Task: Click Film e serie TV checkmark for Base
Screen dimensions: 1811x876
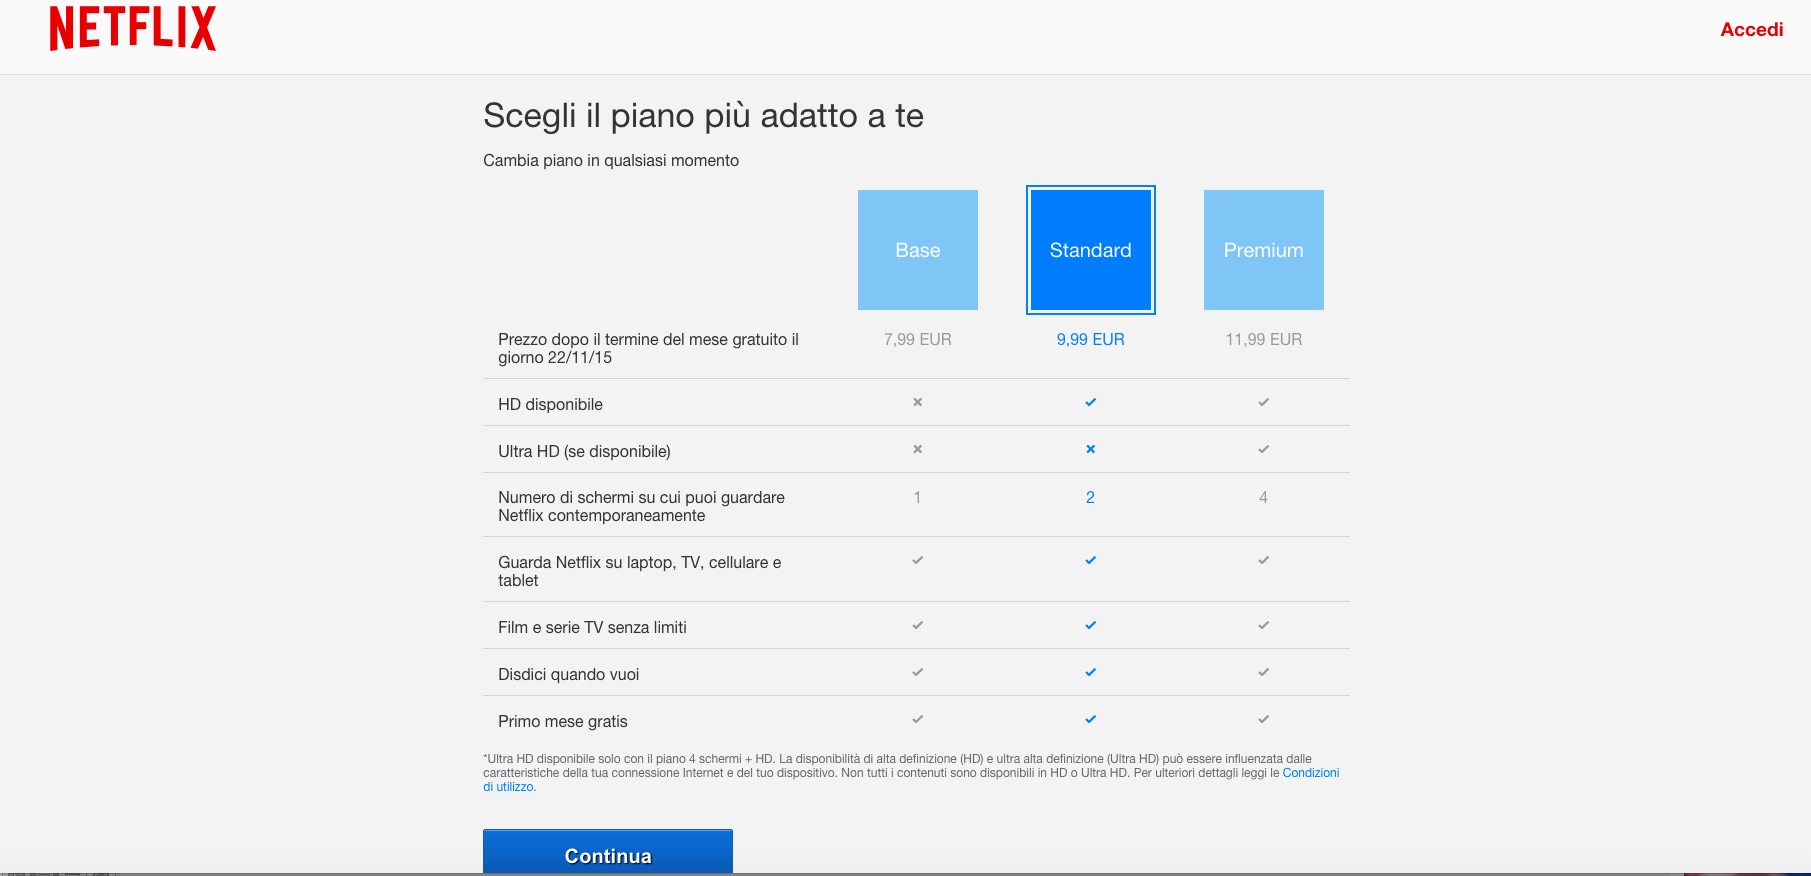Action: (917, 625)
